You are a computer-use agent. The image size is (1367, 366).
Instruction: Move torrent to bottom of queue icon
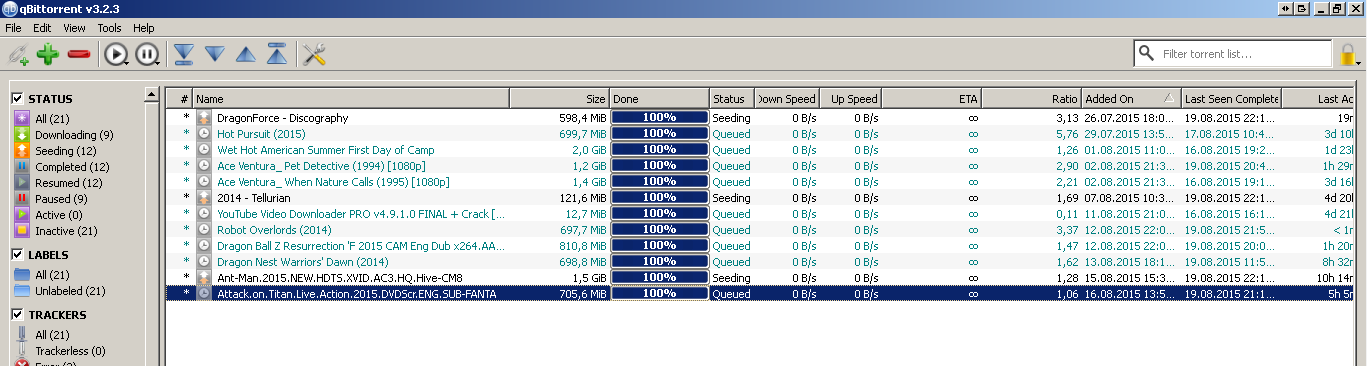click(x=184, y=55)
